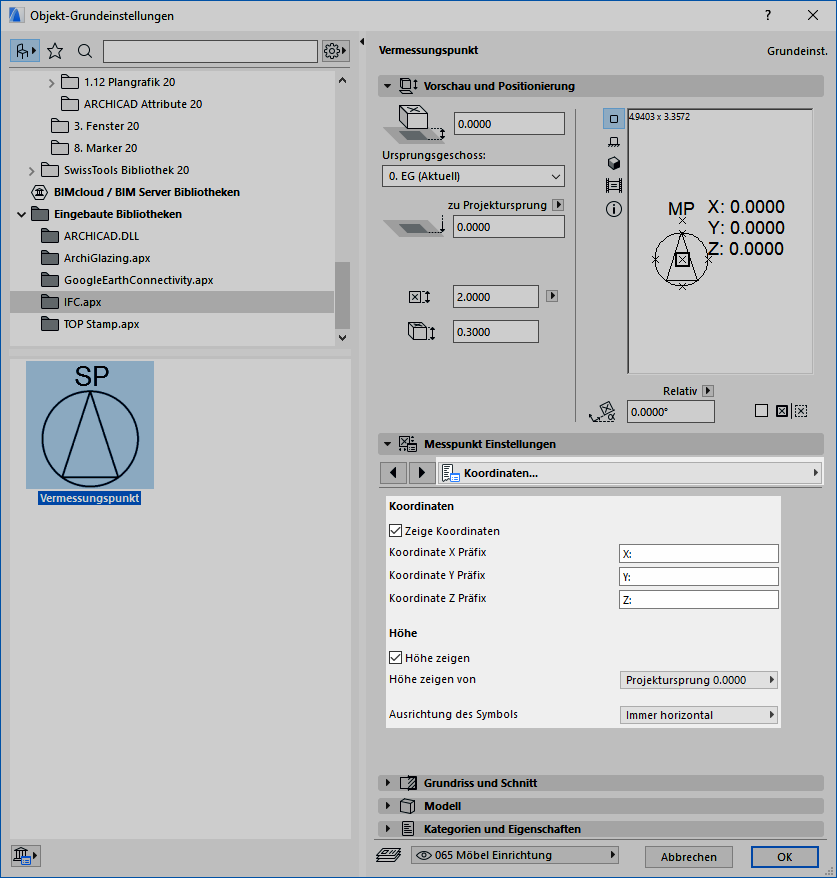Viewport: 837px width, 878px height.
Task: Open the Relativ arrow menu
Action: (x=708, y=391)
